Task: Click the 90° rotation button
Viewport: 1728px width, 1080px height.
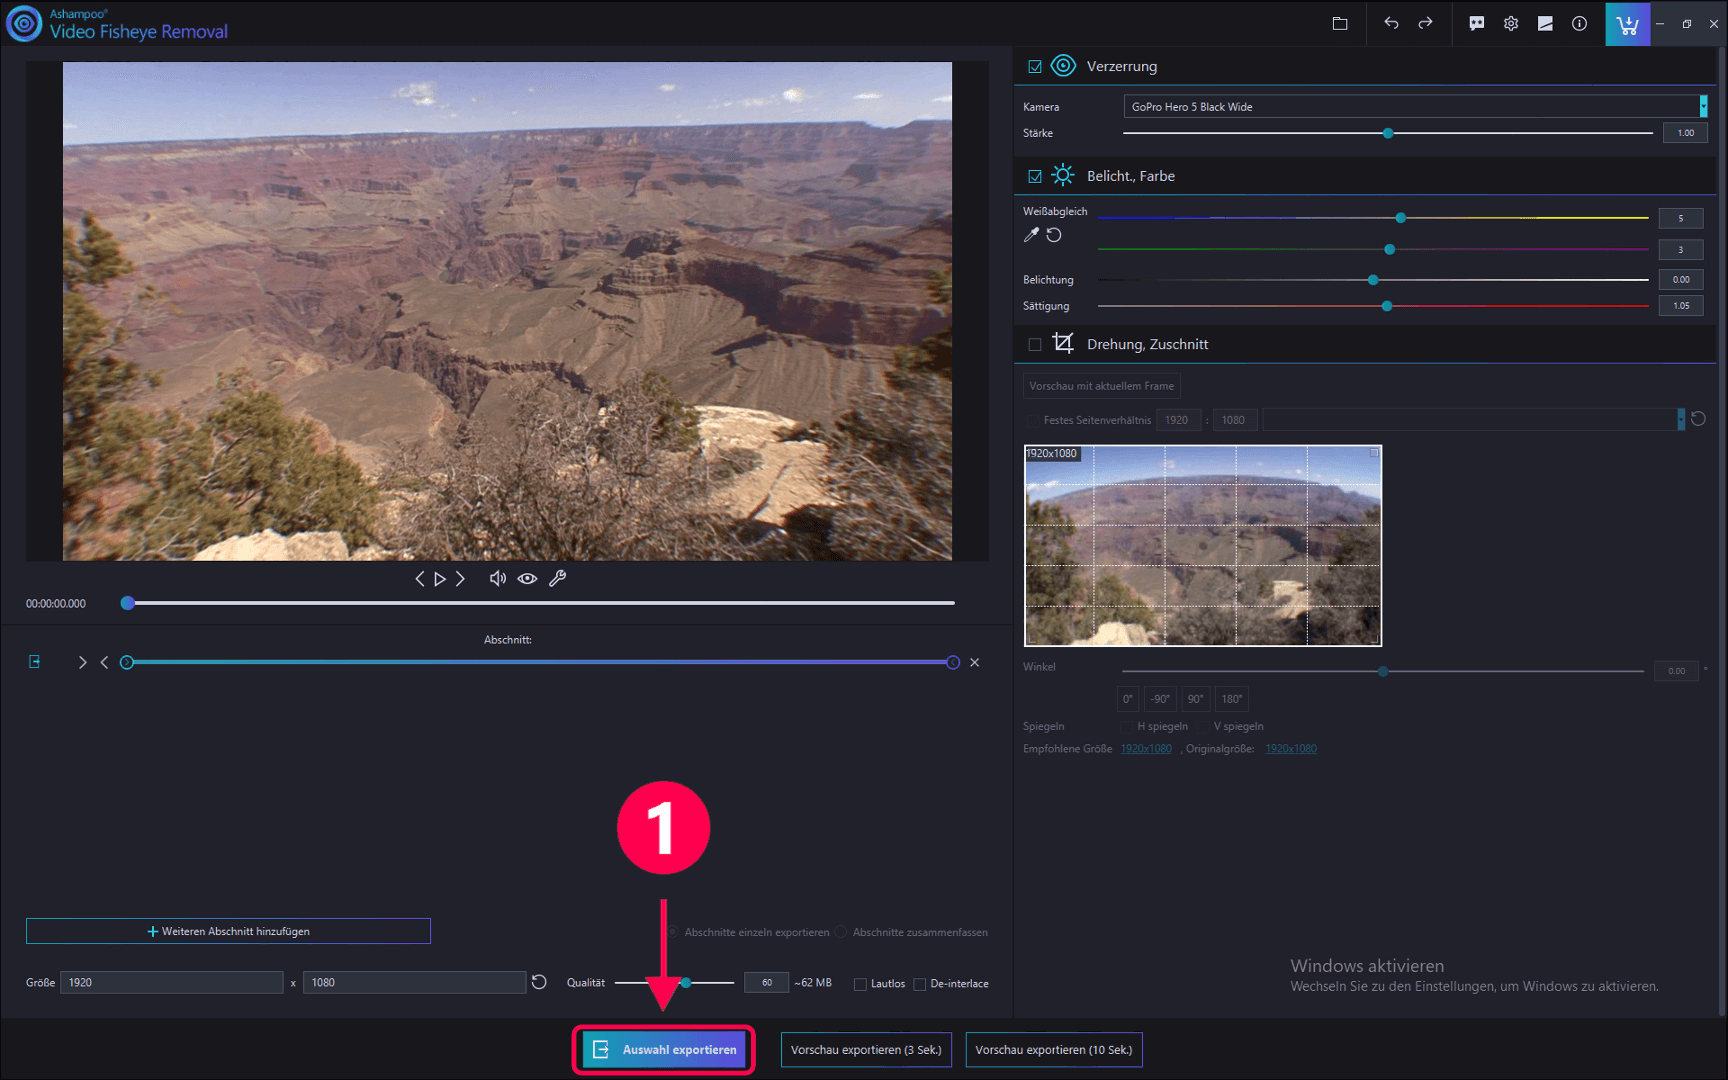Action: click(x=1195, y=699)
